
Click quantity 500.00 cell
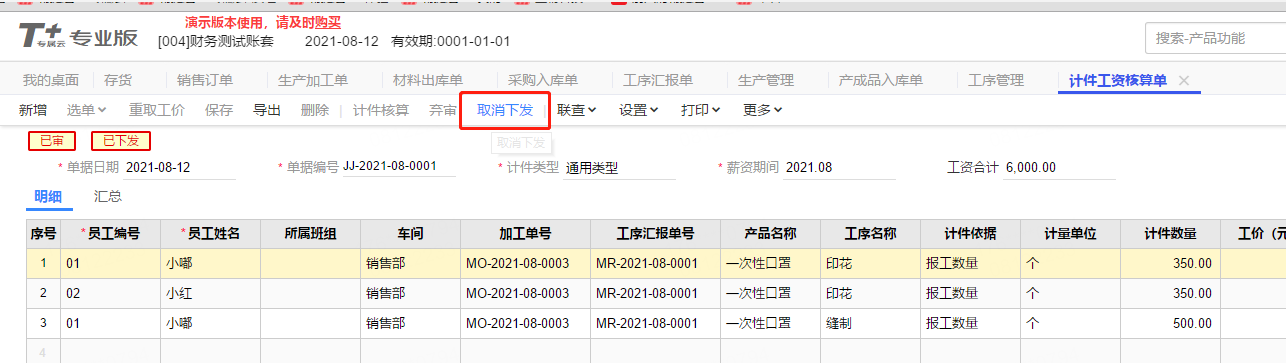[1170, 324]
